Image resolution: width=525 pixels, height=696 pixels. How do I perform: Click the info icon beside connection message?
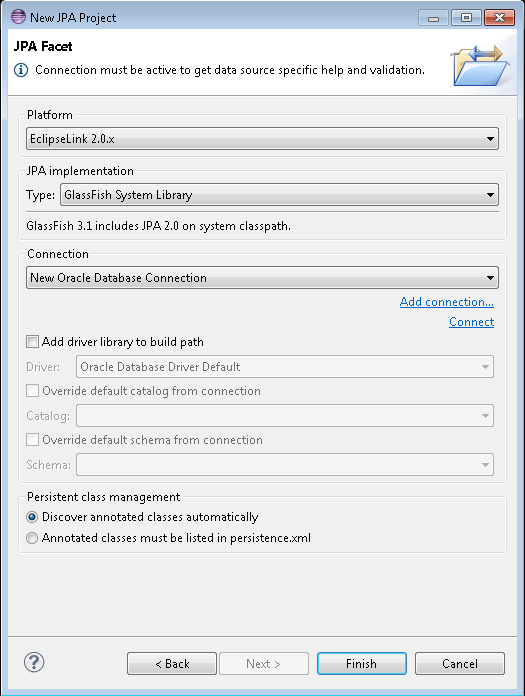(21, 70)
